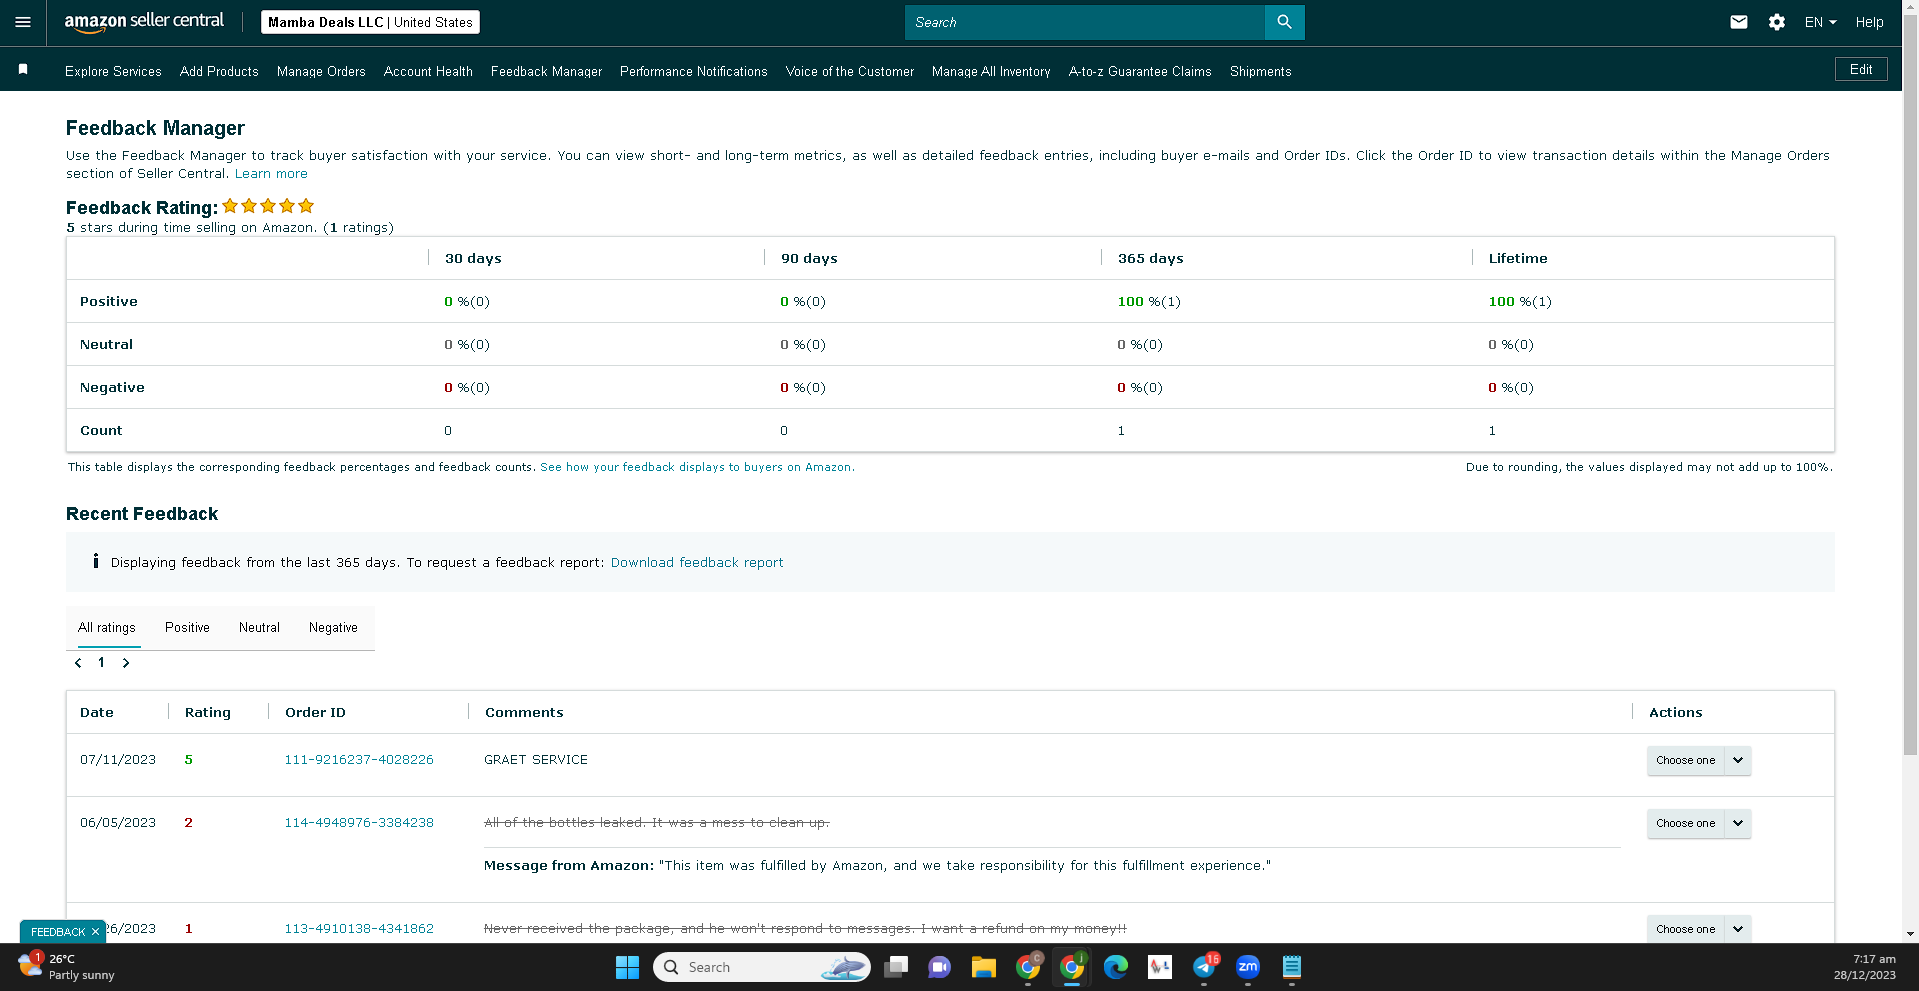
Task: Select the Positive feedback tab
Action: coord(187,628)
